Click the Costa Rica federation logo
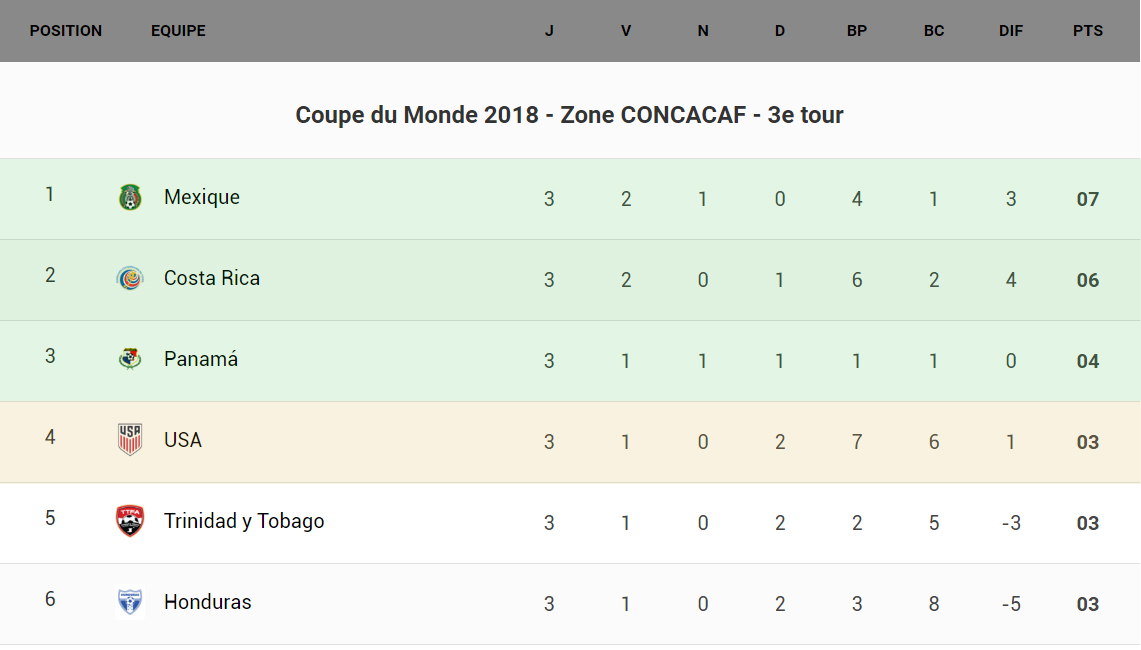Screen dimensions: 1141x650 pos(130,278)
